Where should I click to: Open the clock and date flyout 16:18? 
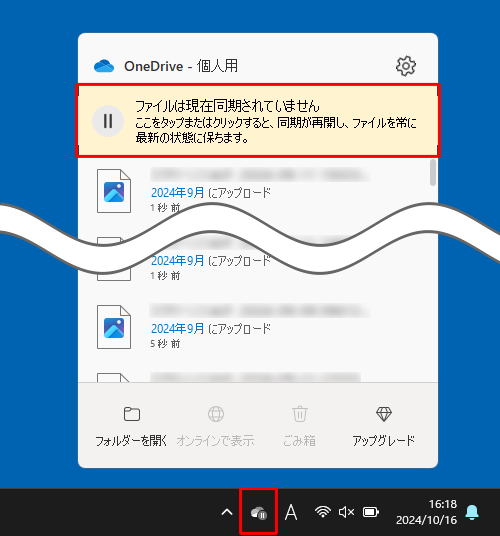coord(426,512)
